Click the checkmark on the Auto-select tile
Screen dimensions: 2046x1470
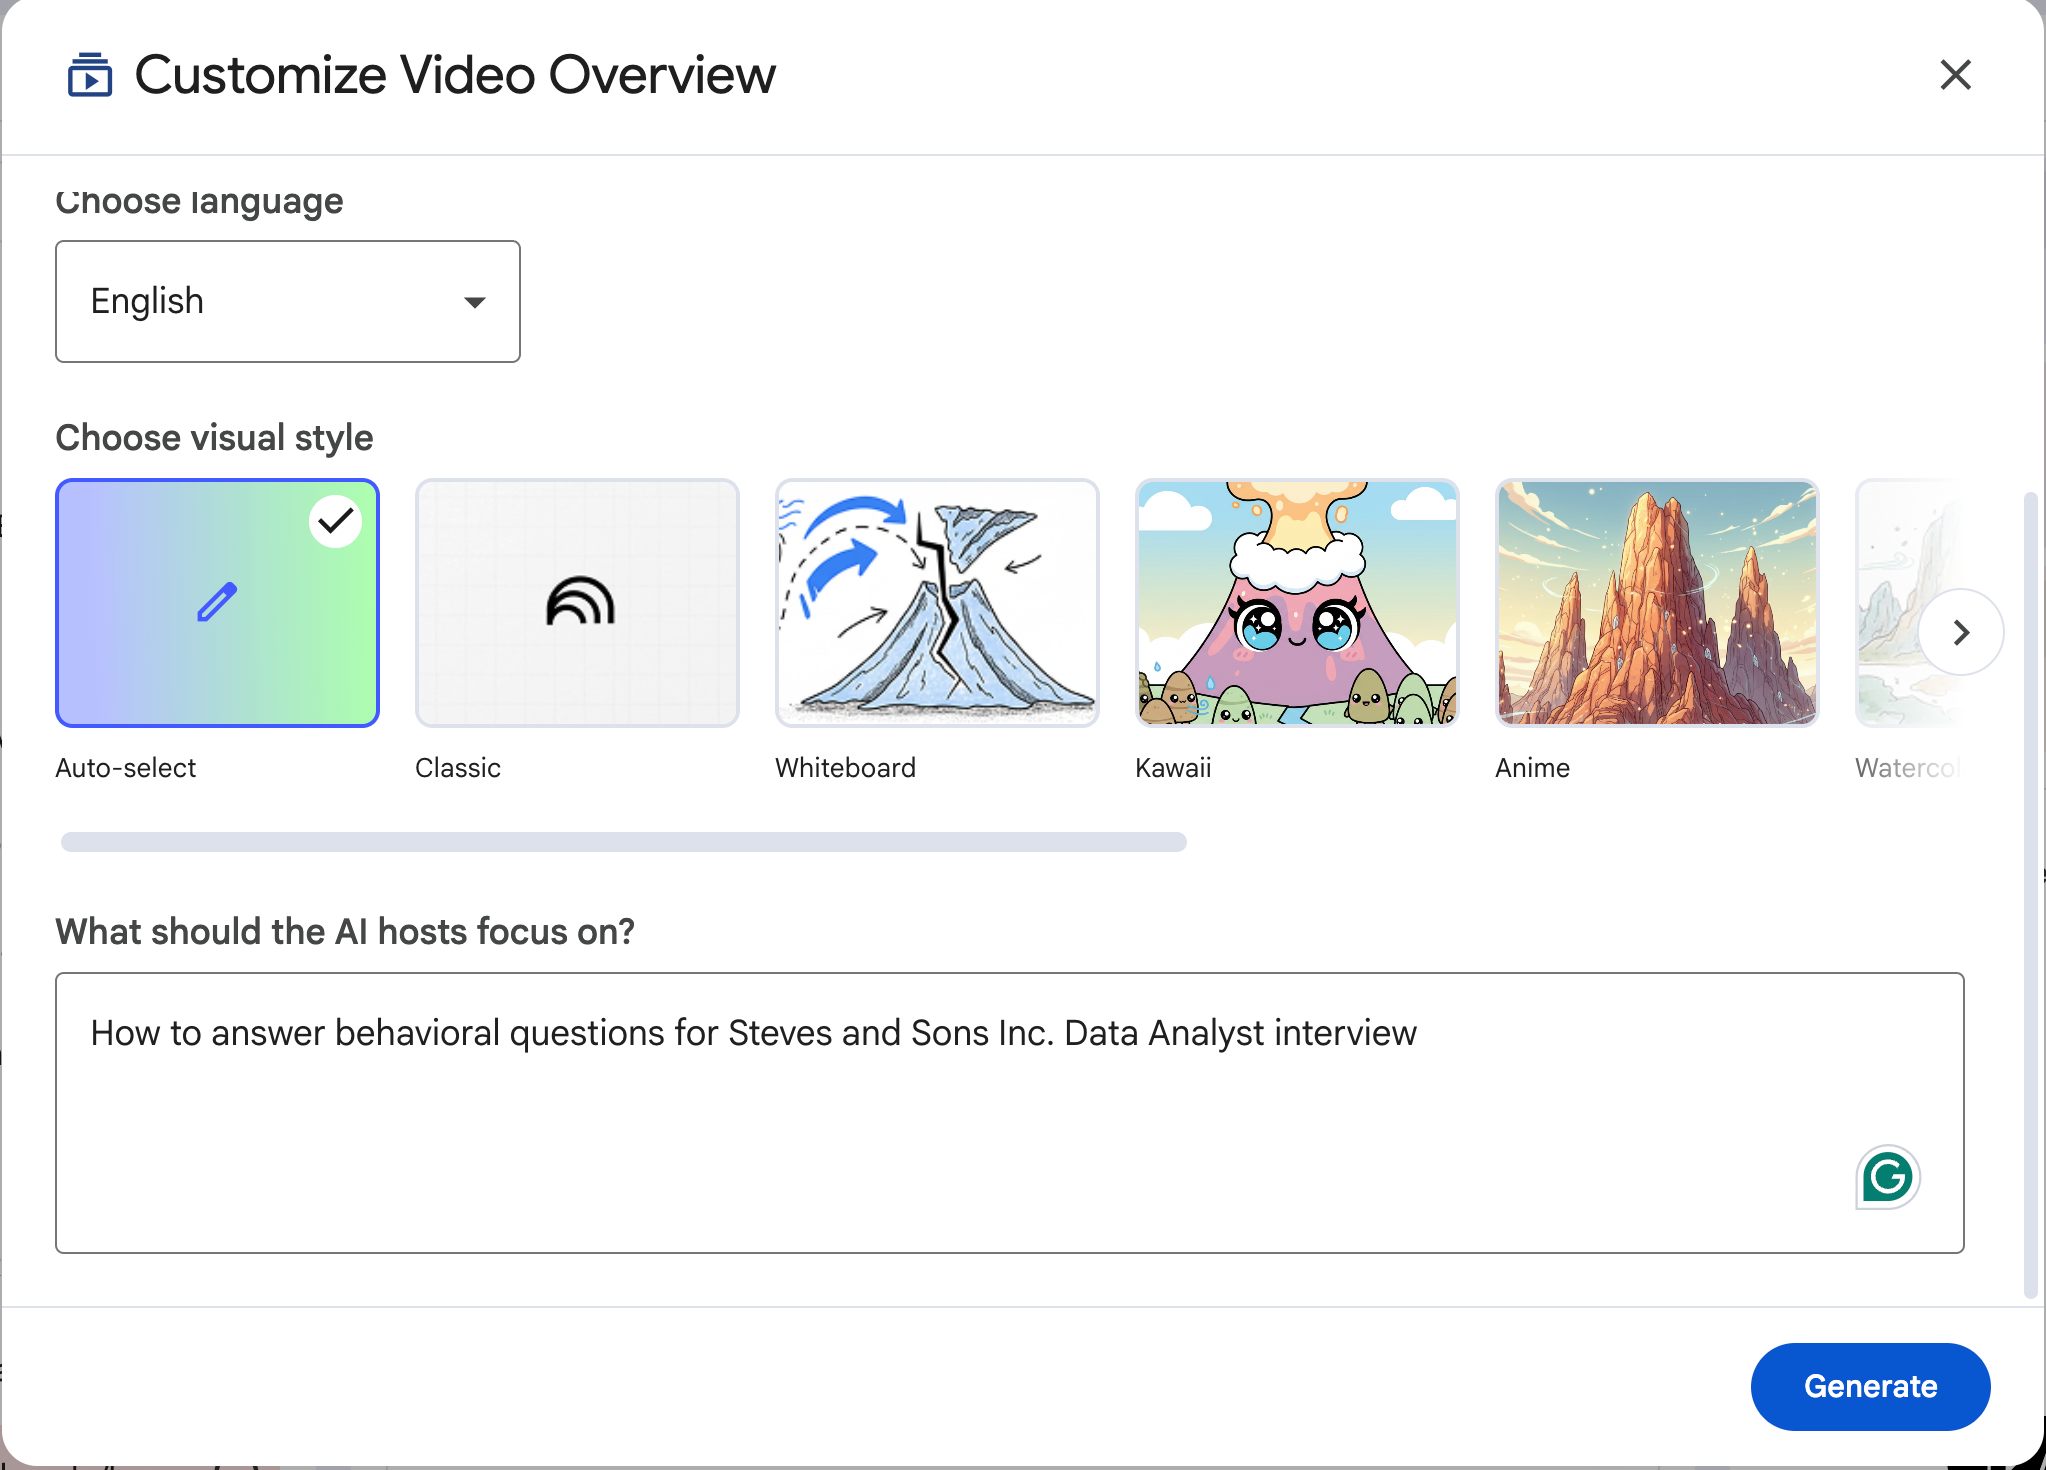[335, 521]
